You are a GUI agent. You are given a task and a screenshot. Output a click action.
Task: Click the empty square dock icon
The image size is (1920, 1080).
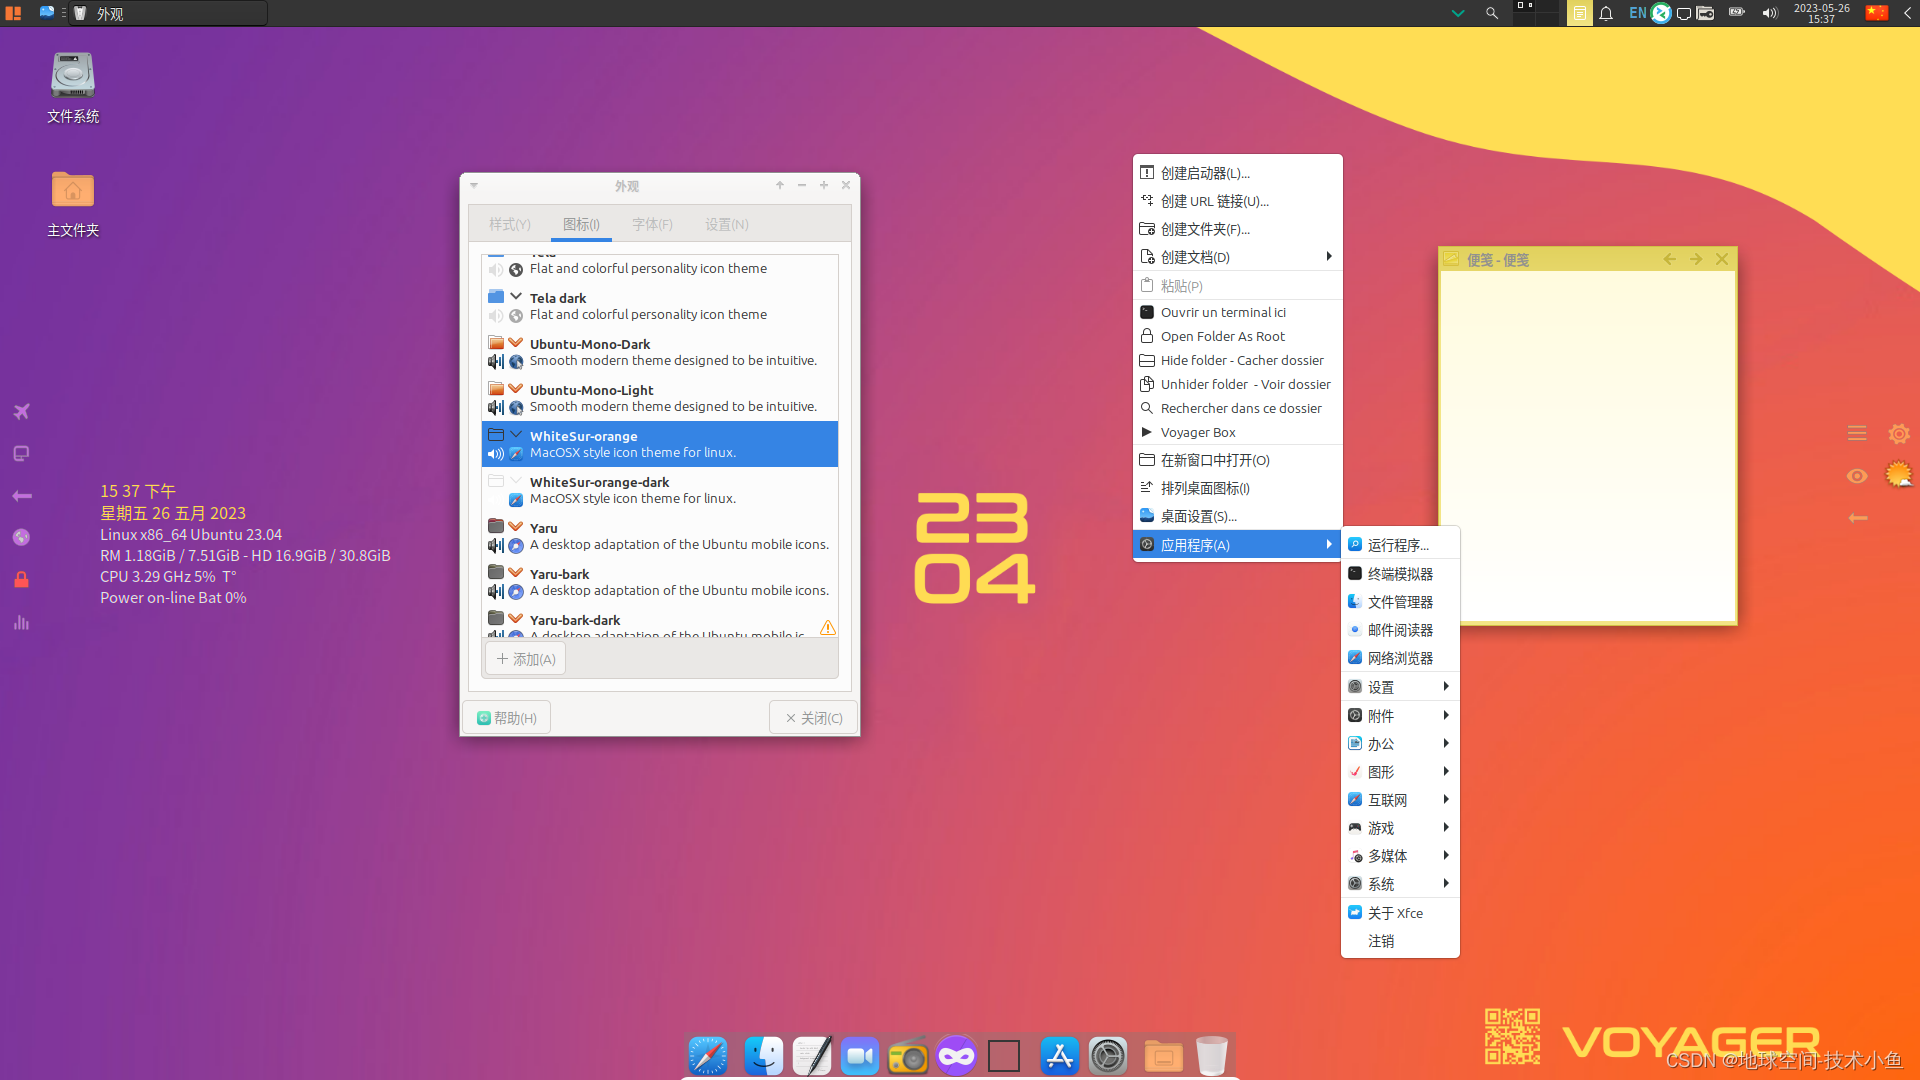tap(1004, 1056)
